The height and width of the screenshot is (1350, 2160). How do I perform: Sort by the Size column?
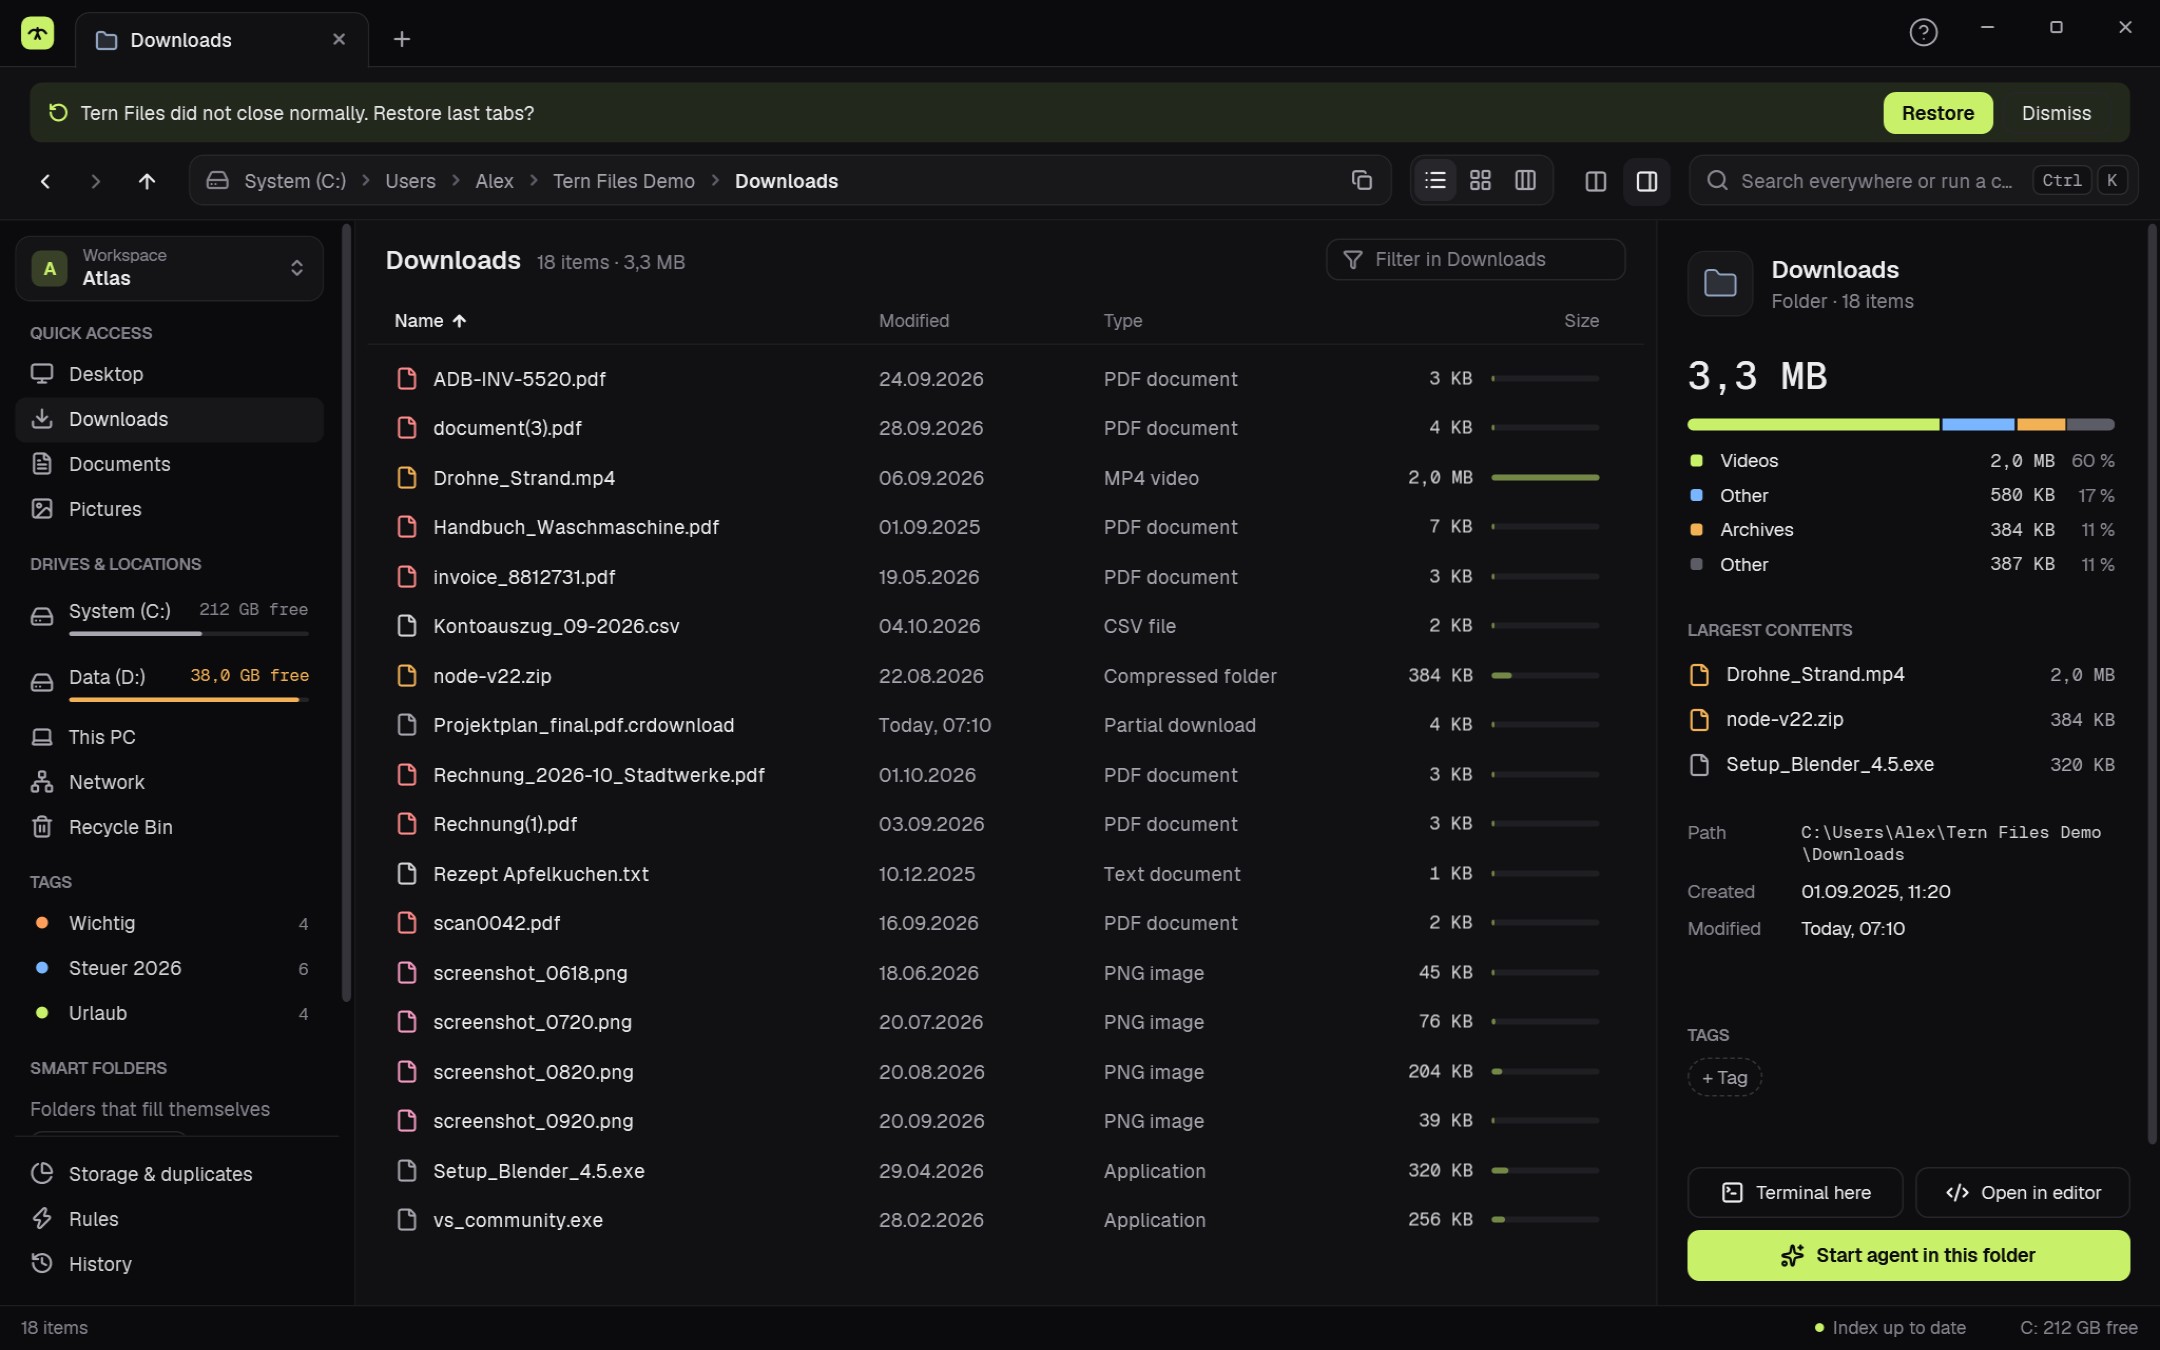[x=1581, y=321]
